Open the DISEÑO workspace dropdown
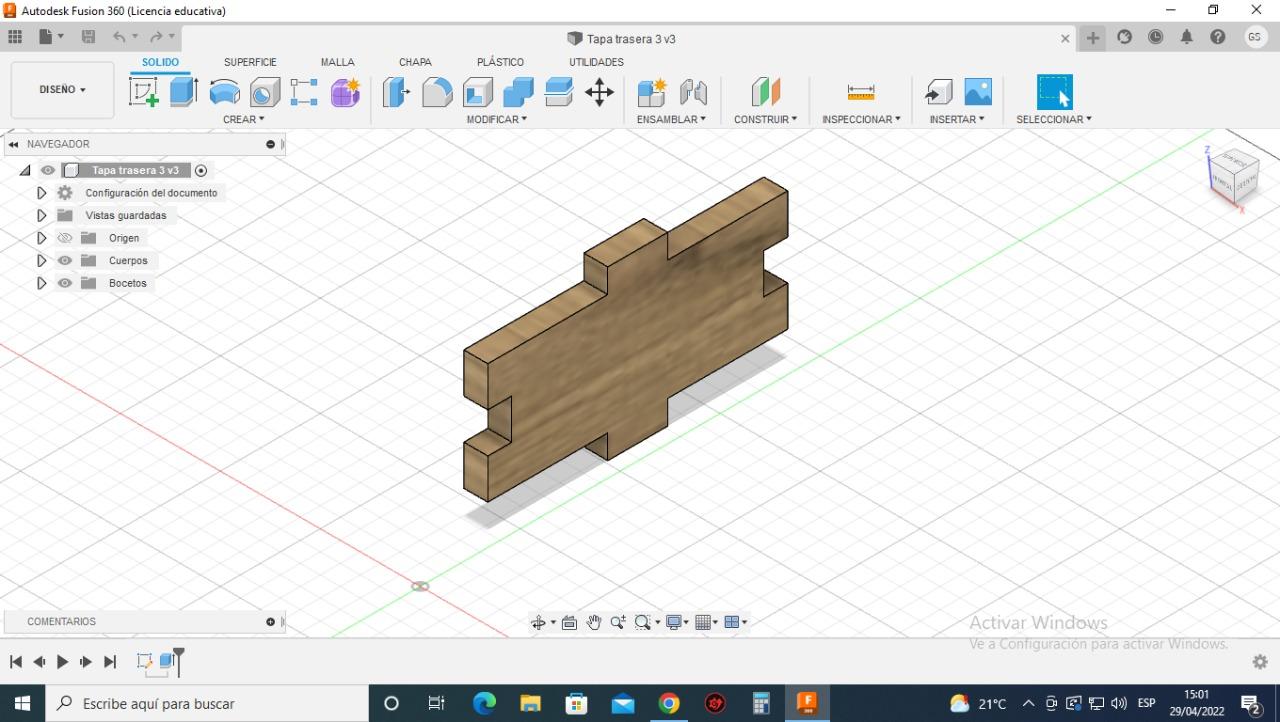The height and width of the screenshot is (722, 1280). click(x=62, y=90)
